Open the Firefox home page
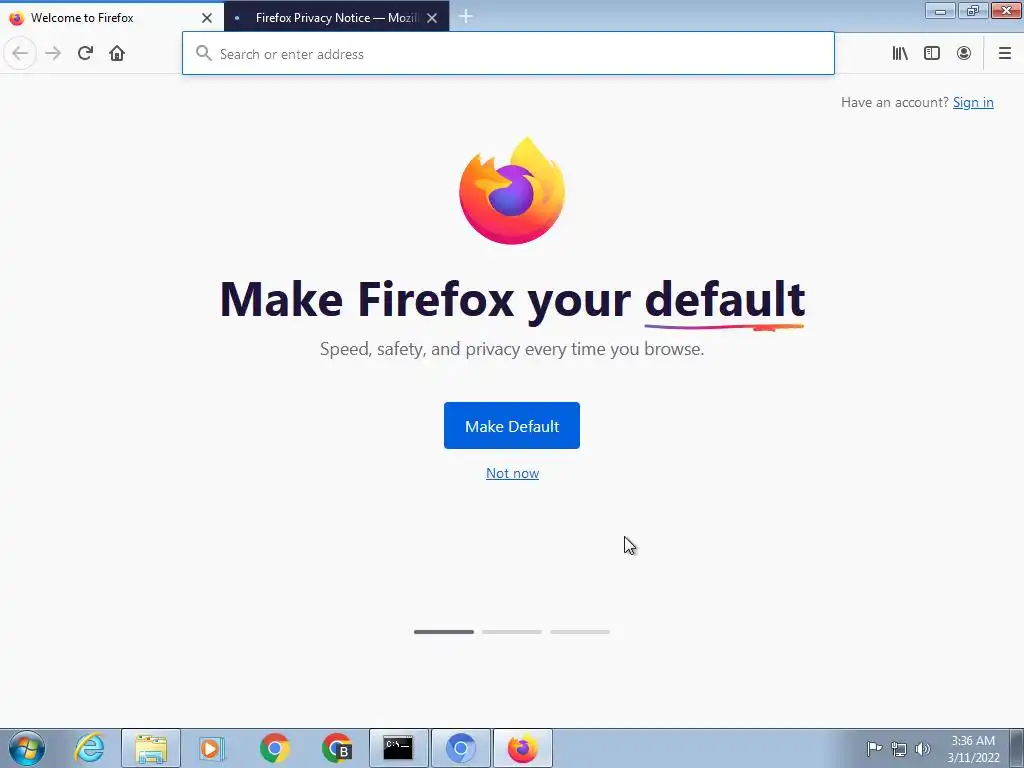Screen dimensions: 1024x768 pyautogui.click(x=117, y=54)
